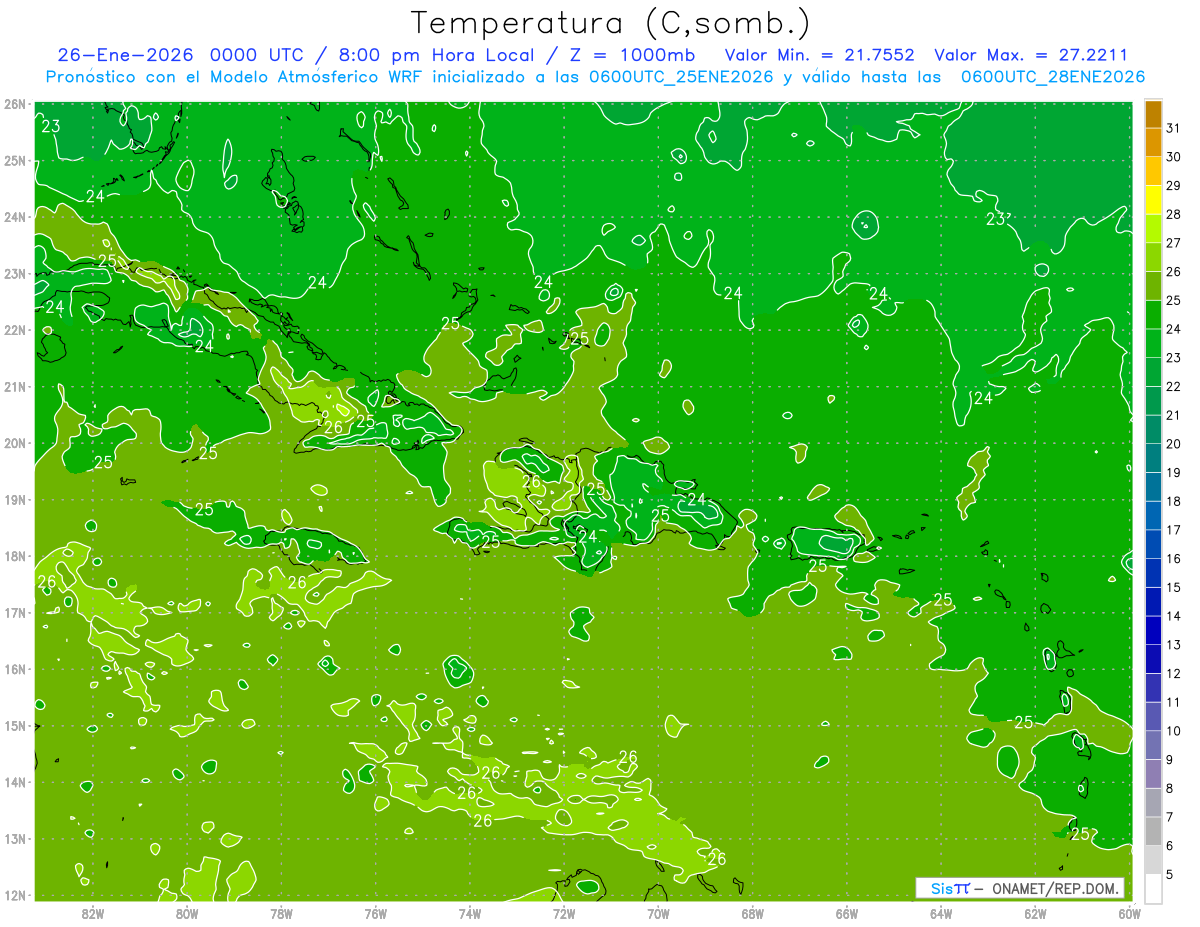Select the '24N' latitude axis label
The width and height of the screenshot is (1200, 927).
15,217
